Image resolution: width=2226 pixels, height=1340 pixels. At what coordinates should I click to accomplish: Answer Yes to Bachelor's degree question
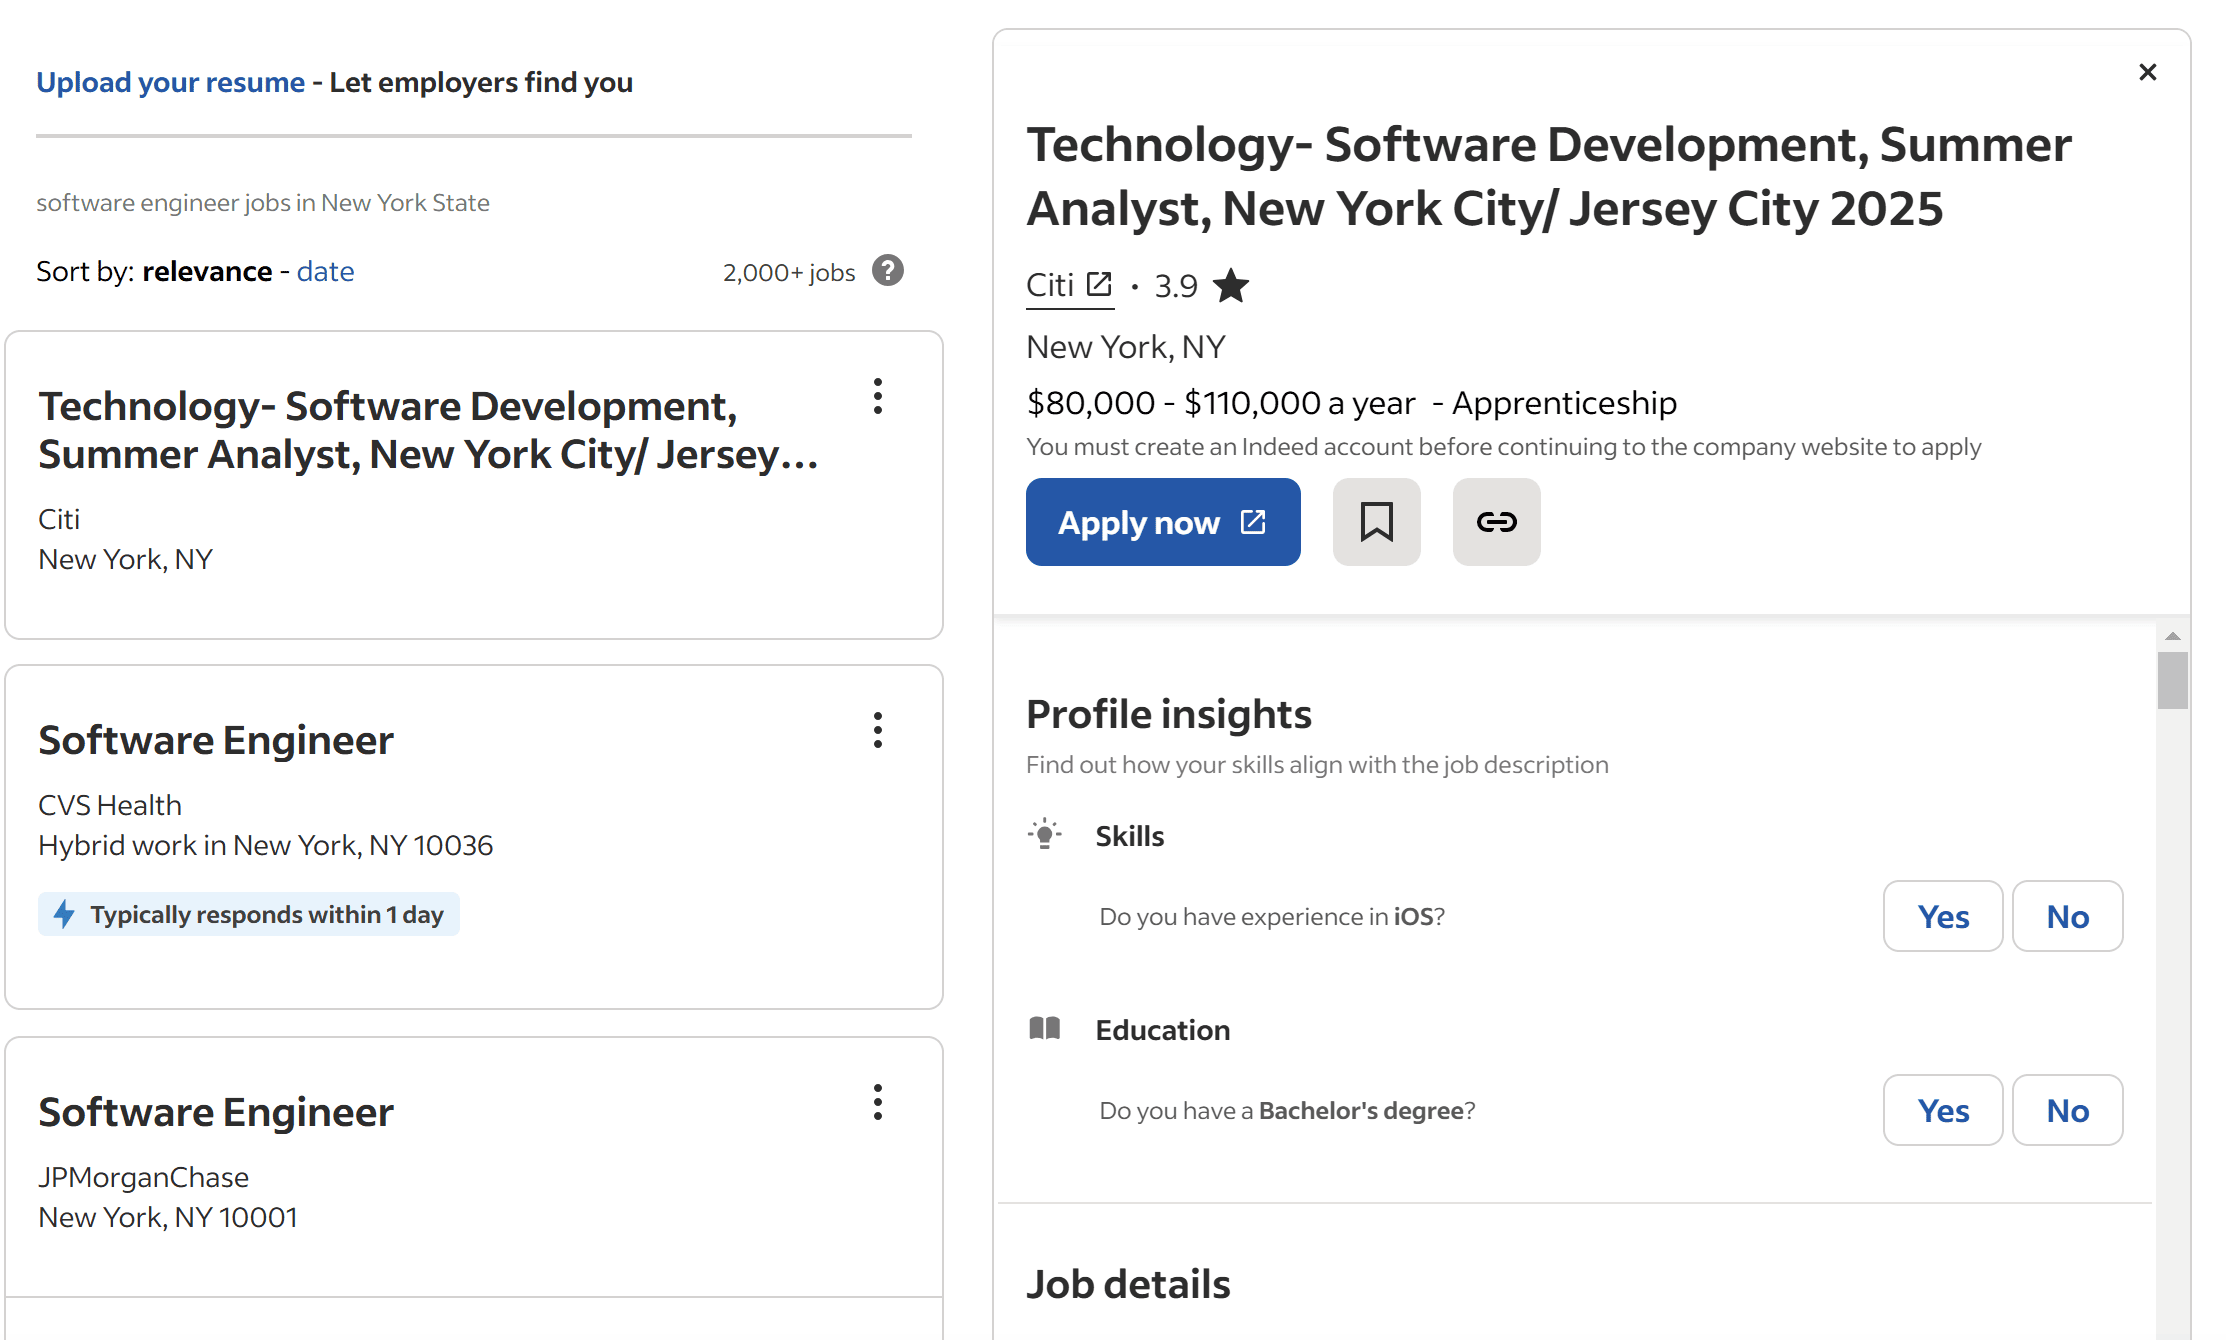[1942, 1110]
